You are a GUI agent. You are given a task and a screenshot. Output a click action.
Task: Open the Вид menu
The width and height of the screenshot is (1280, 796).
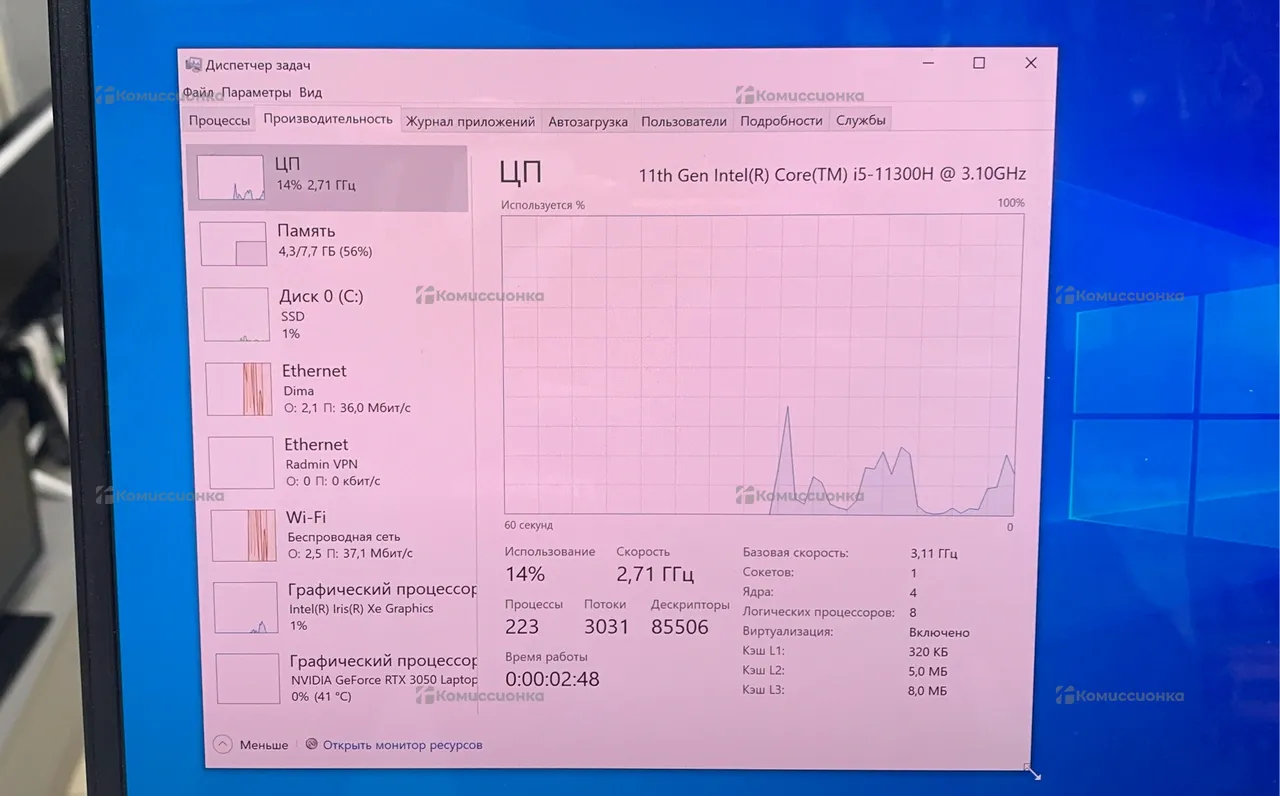(310, 92)
